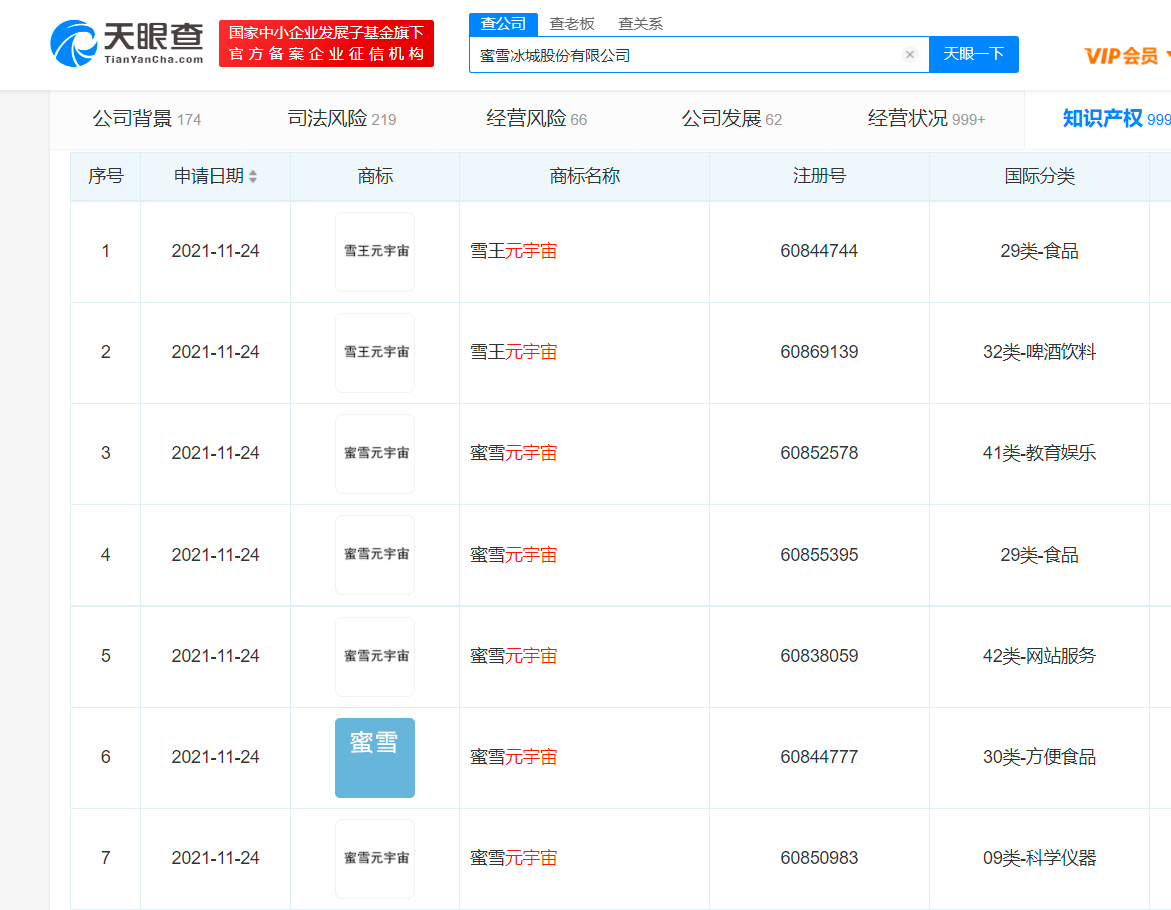Viewport: 1171px width, 910px height.
Task: Switch to the 查关系 search tab
Action: click(640, 24)
